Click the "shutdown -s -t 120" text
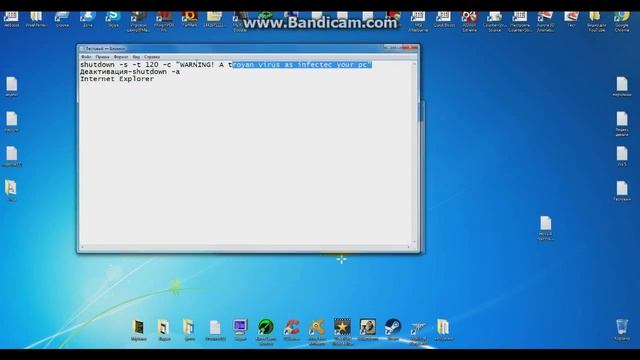The height and width of the screenshot is (360, 640). point(119,64)
